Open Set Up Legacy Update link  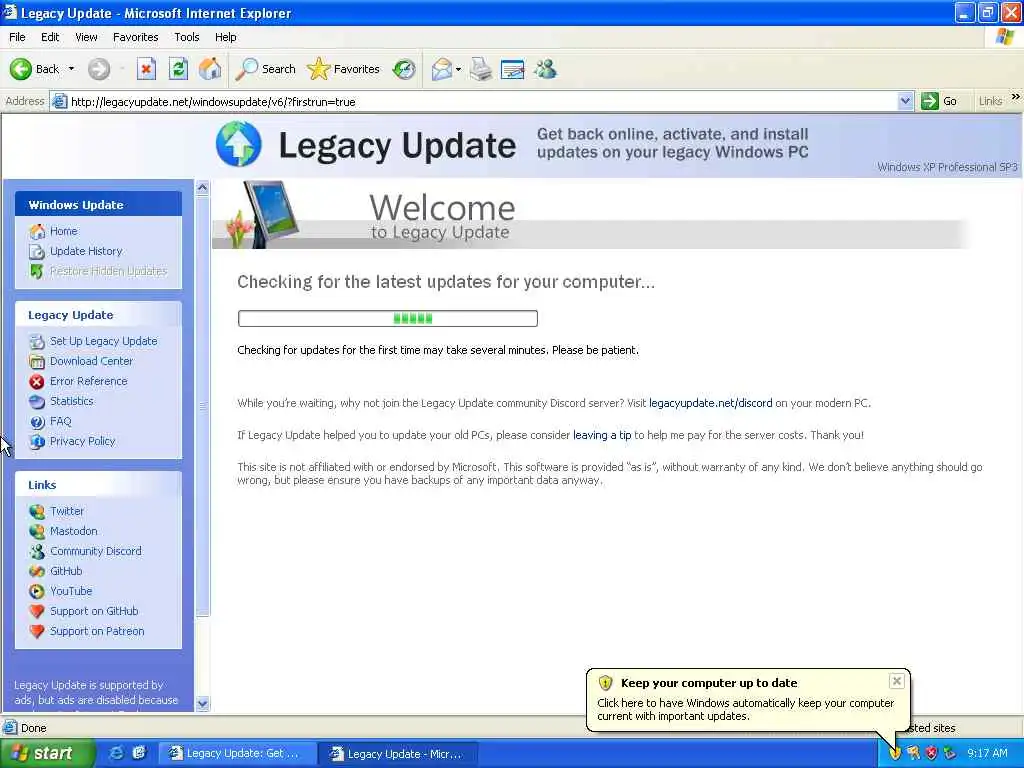point(103,342)
